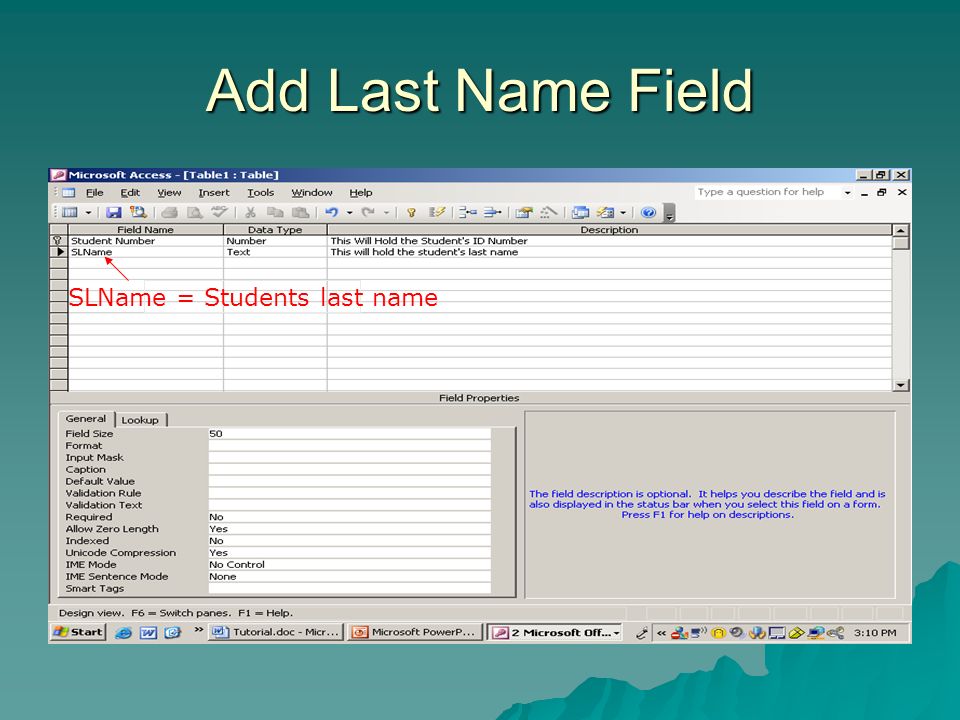Open the Window menu

pyautogui.click(x=312, y=192)
